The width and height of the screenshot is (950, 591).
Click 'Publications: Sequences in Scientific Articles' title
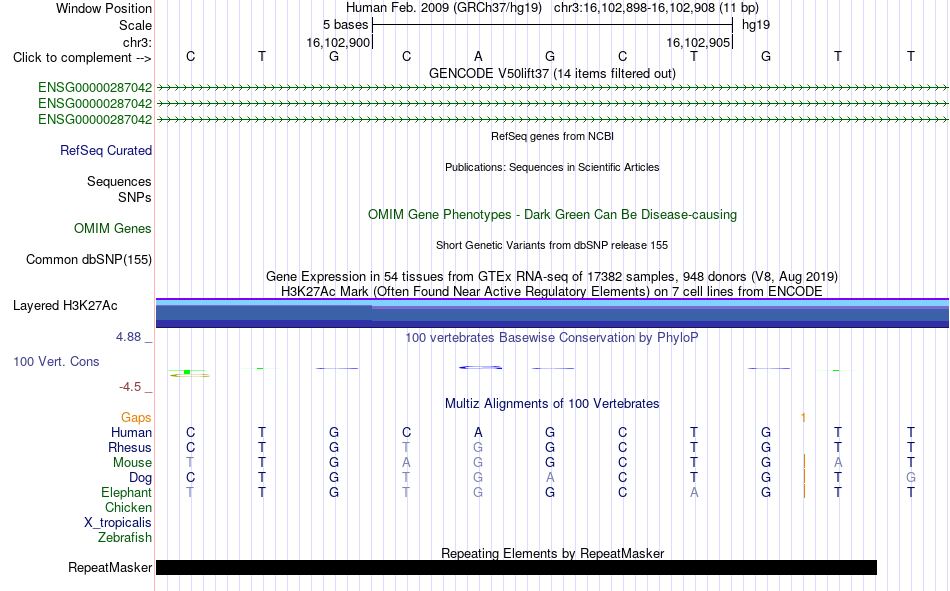(552, 167)
